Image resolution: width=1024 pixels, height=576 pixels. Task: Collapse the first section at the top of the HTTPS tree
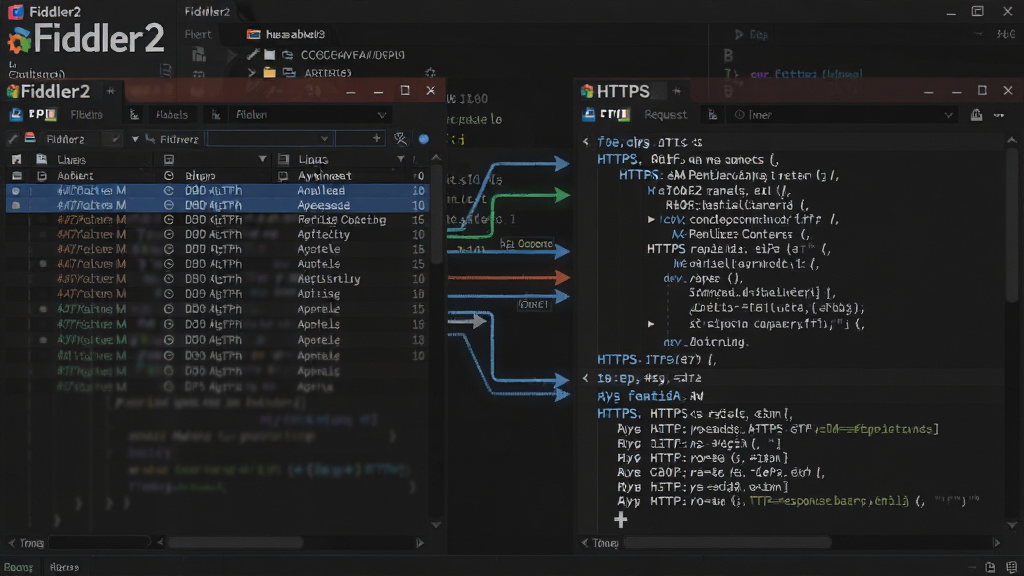tap(586, 142)
